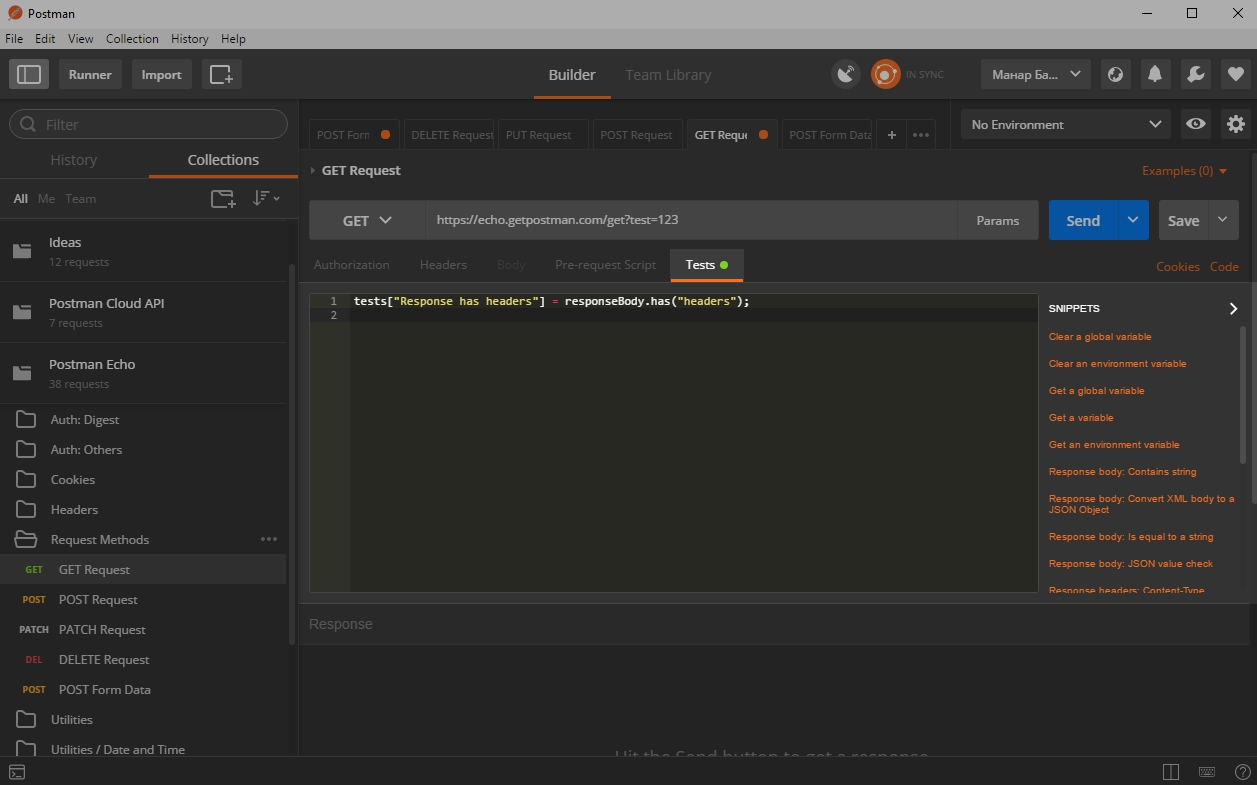Screen dimensions: 1257x785
Task: Click the Send button
Action: [x=1082, y=220]
